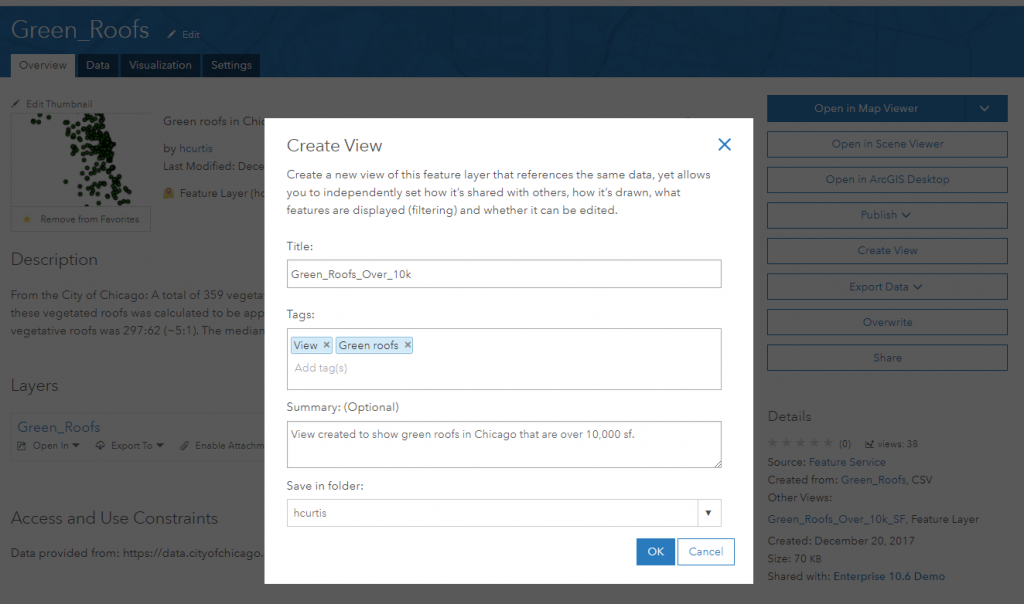Click inside the Title input field
The width and height of the screenshot is (1024, 604).
(x=503, y=274)
